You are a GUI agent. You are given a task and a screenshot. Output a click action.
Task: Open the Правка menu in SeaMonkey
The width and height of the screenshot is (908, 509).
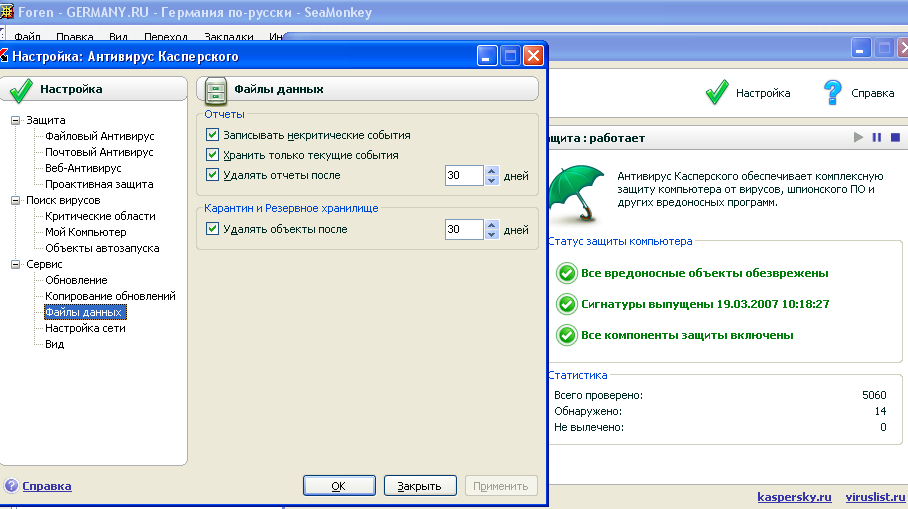tap(75, 36)
